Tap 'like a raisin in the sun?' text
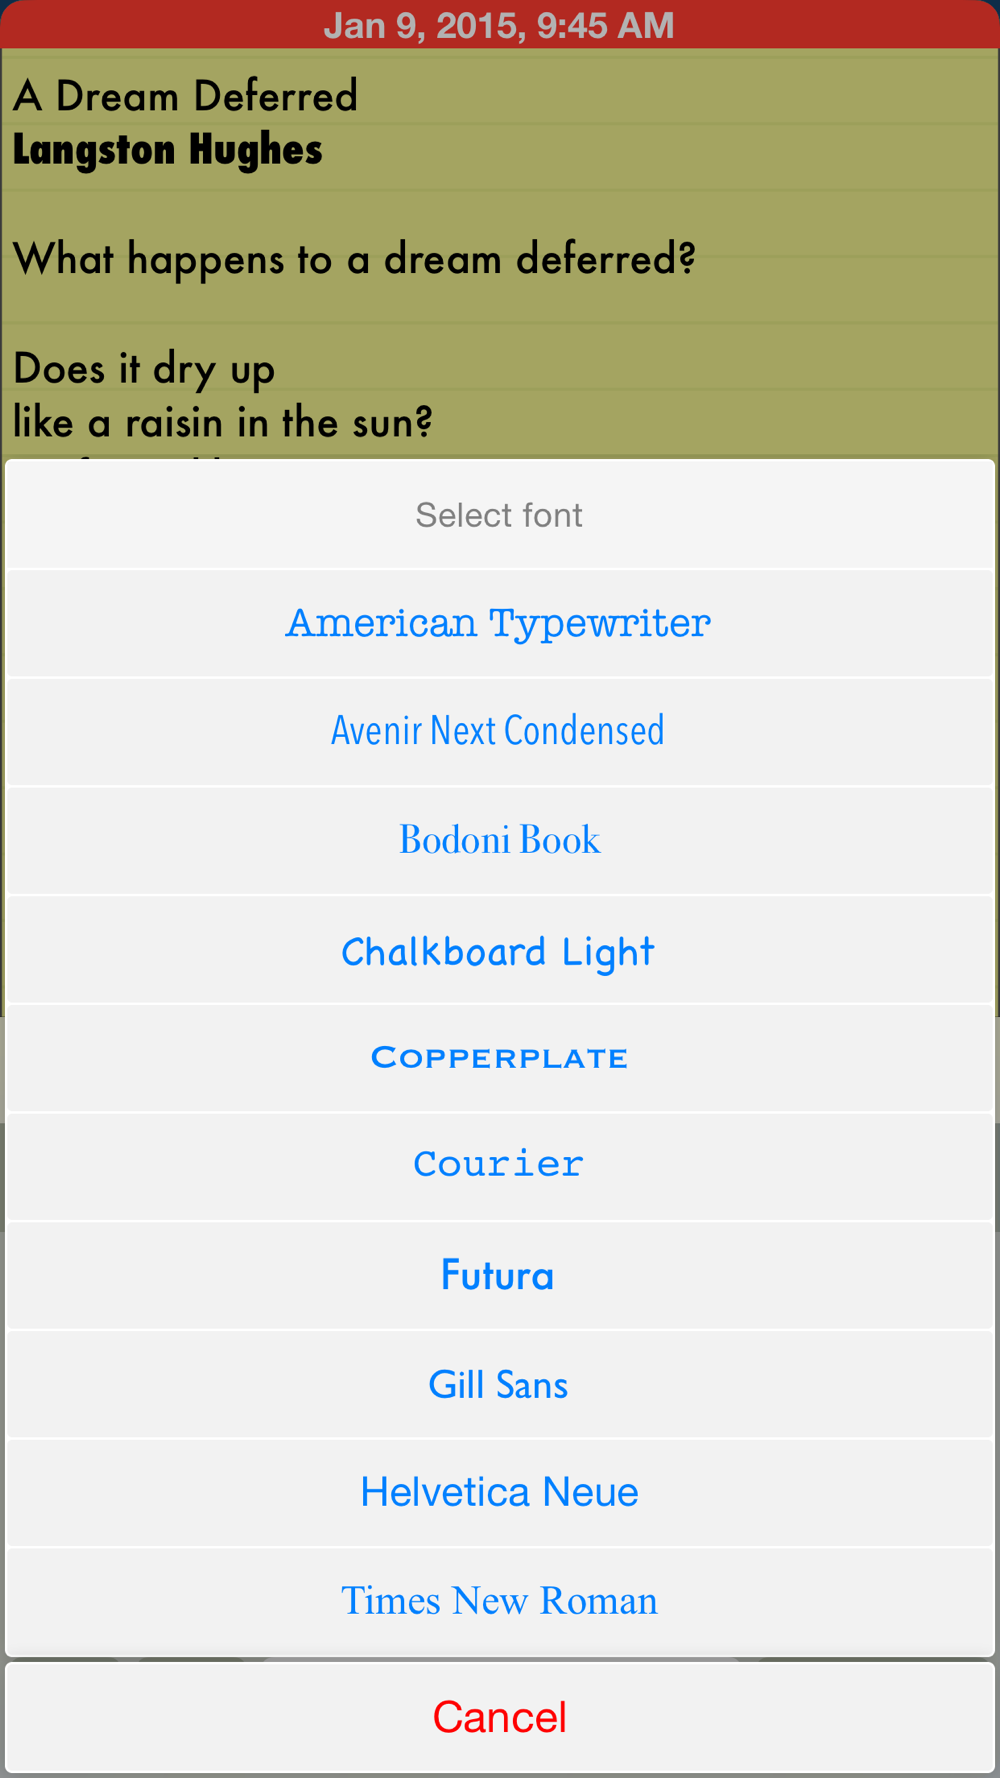The width and height of the screenshot is (1000, 1778). (223, 423)
